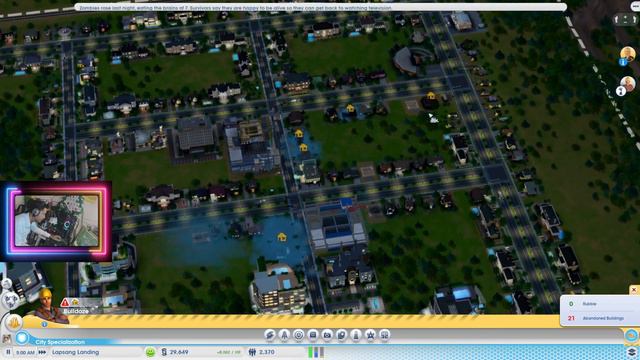Click the blue info icon below advisor
This screenshot has width=640, height=360.
[44, 324]
